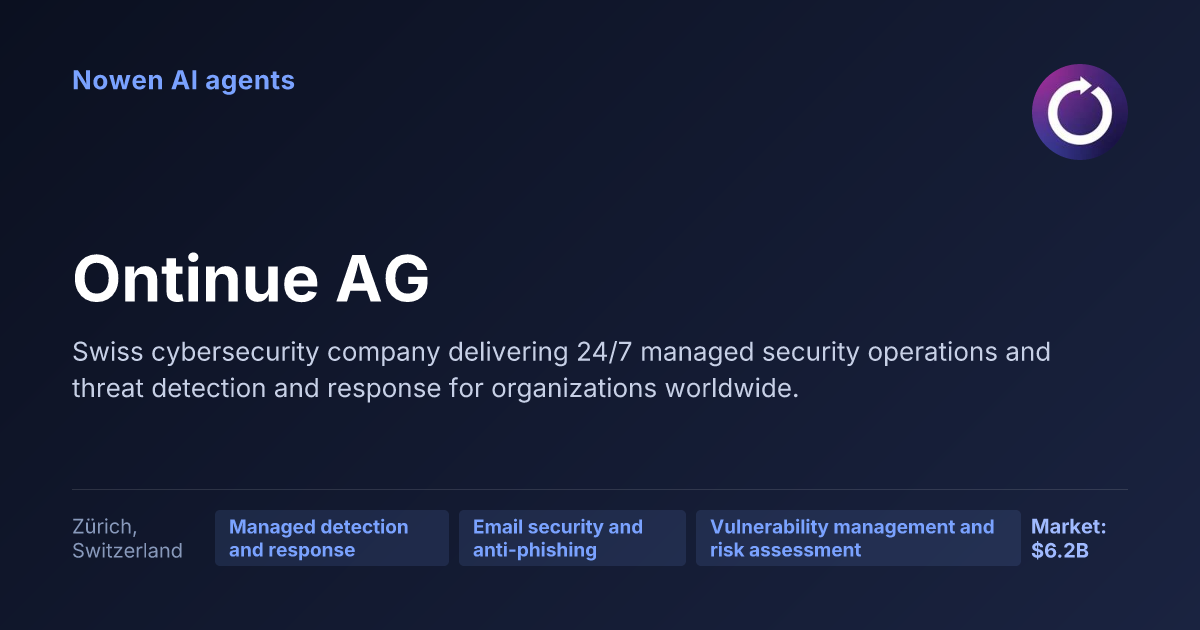
Task: Click the Managed detection and response tag
Action: point(332,538)
